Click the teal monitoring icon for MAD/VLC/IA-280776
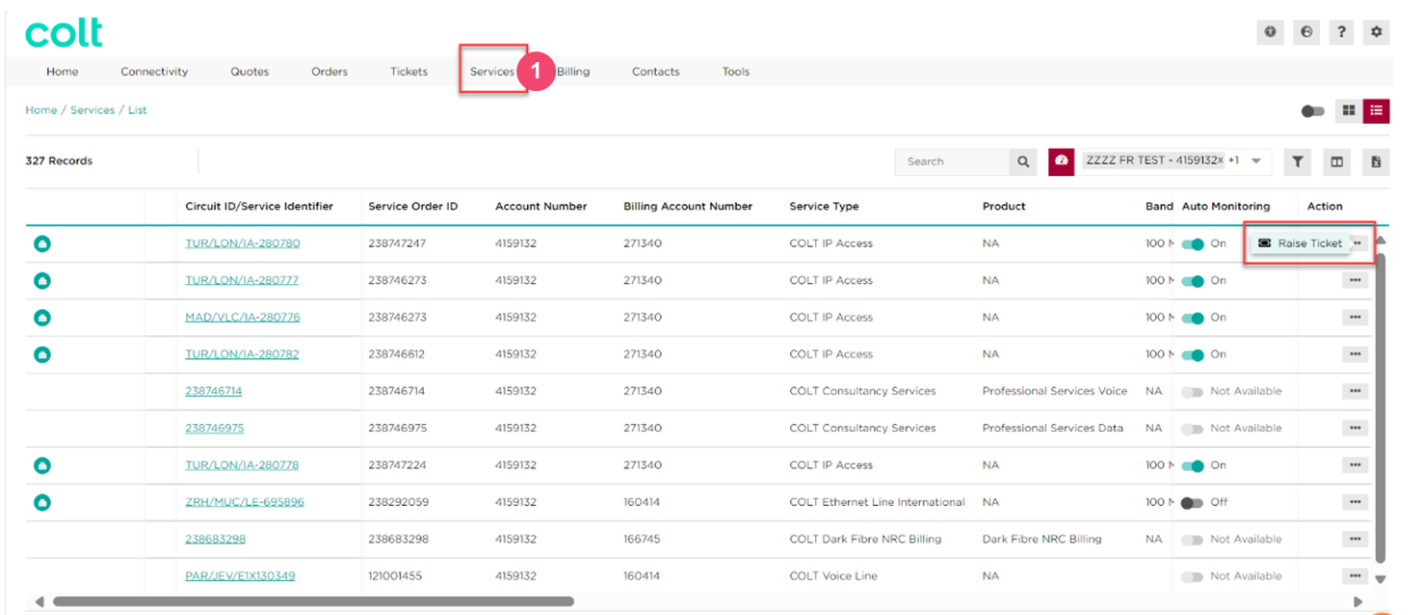Viewport: 1409px width, 615px height. pos(42,317)
